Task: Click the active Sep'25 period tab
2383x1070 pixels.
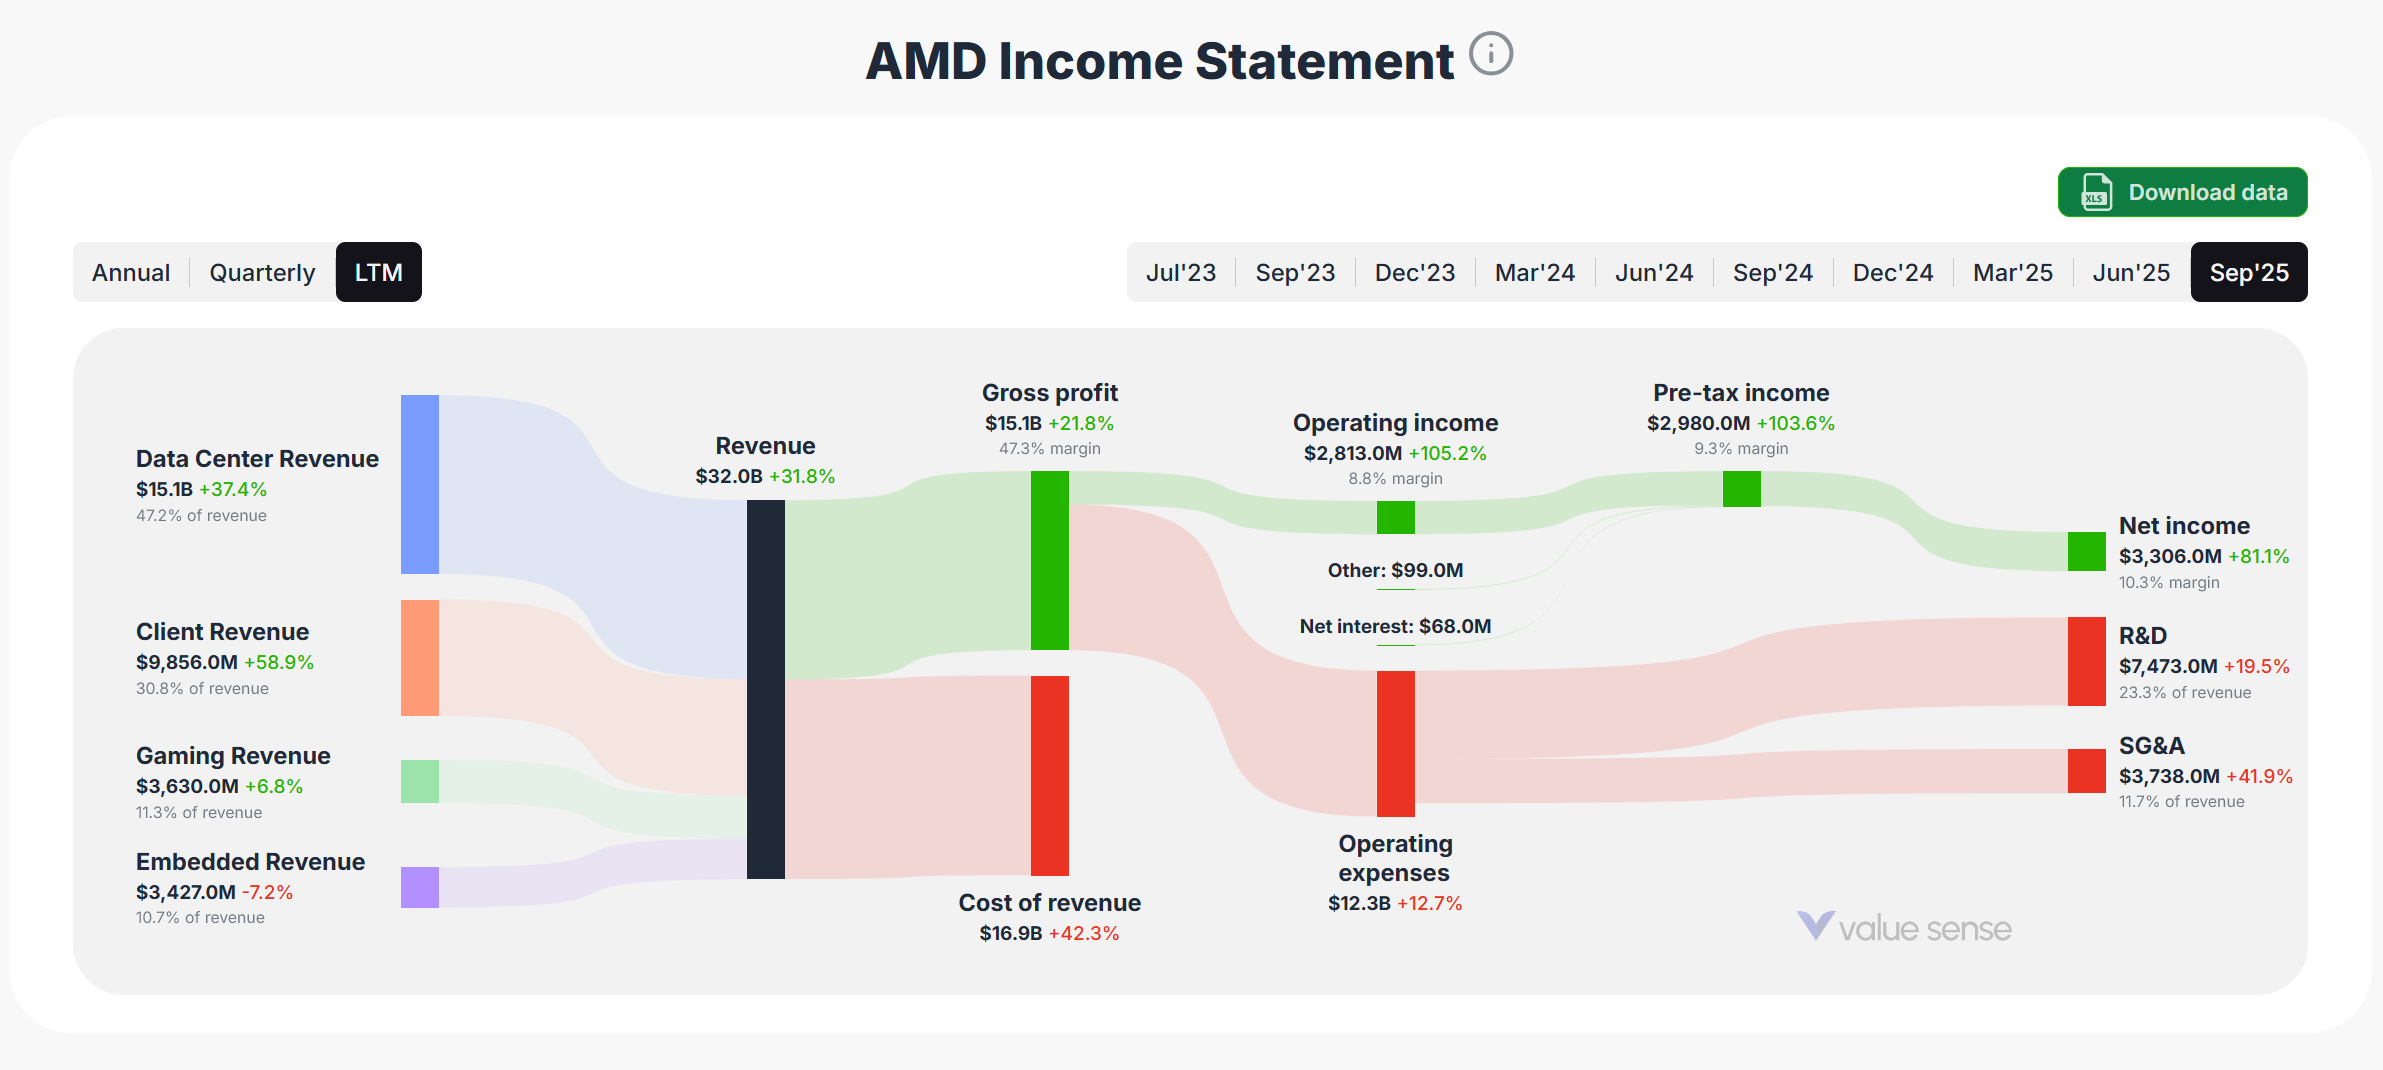Action: click(2248, 272)
